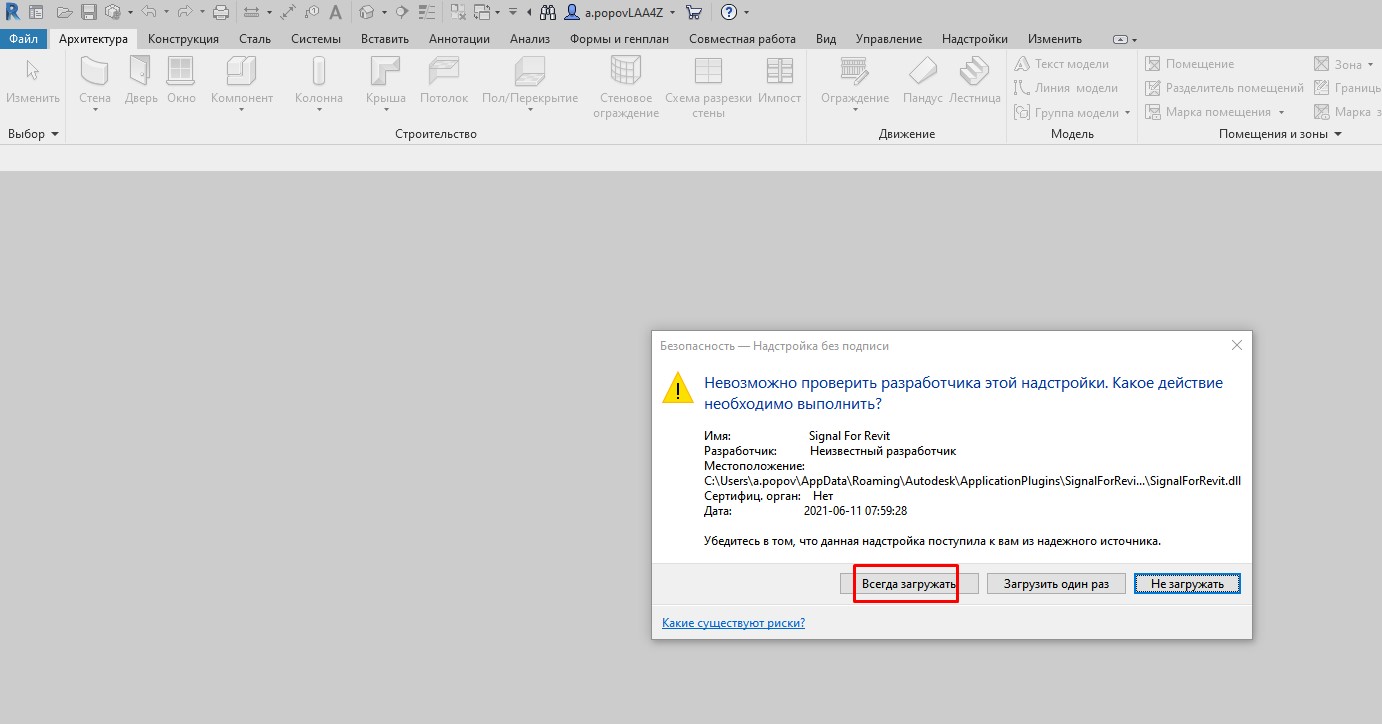Image resolution: width=1382 pixels, height=724 pixels.
Task: Click Помещение in the ribbon
Action: tap(1190, 64)
